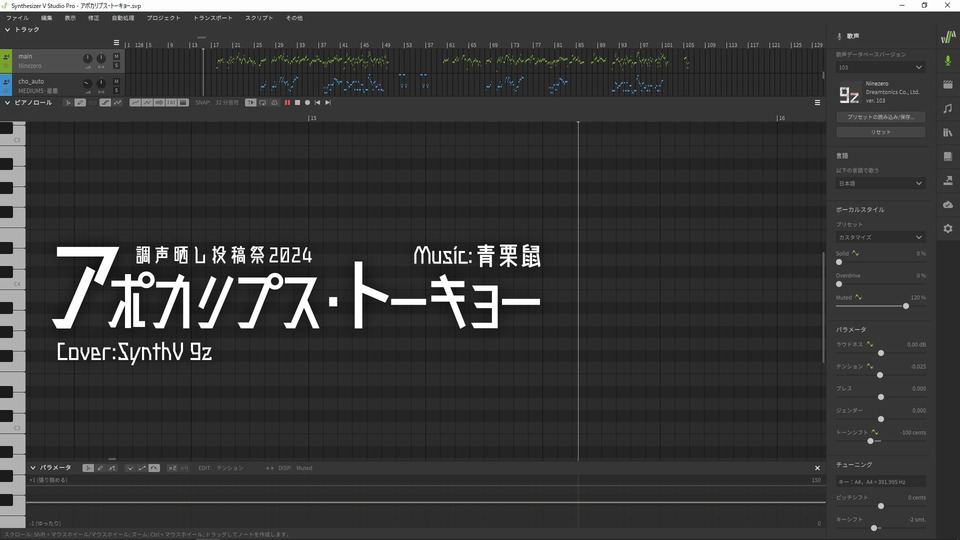960x540 pixels.
Task: Mute the cho_auto track
Action: 116,81
